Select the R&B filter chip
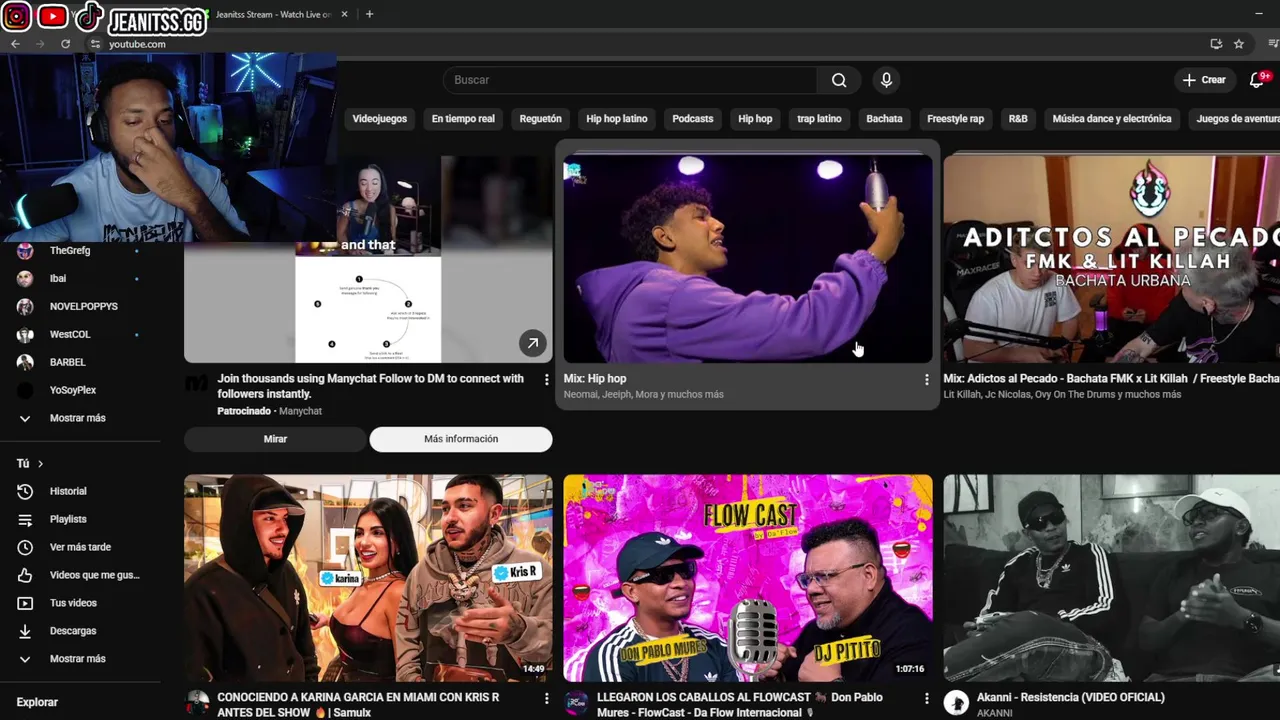Viewport: 1280px width, 720px height. coord(1018,119)
